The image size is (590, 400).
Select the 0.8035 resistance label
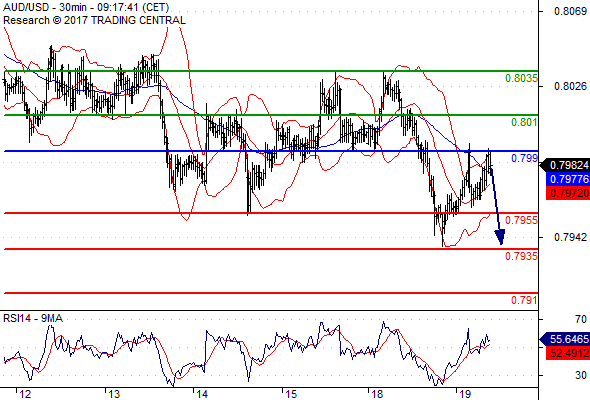[521, 78]
